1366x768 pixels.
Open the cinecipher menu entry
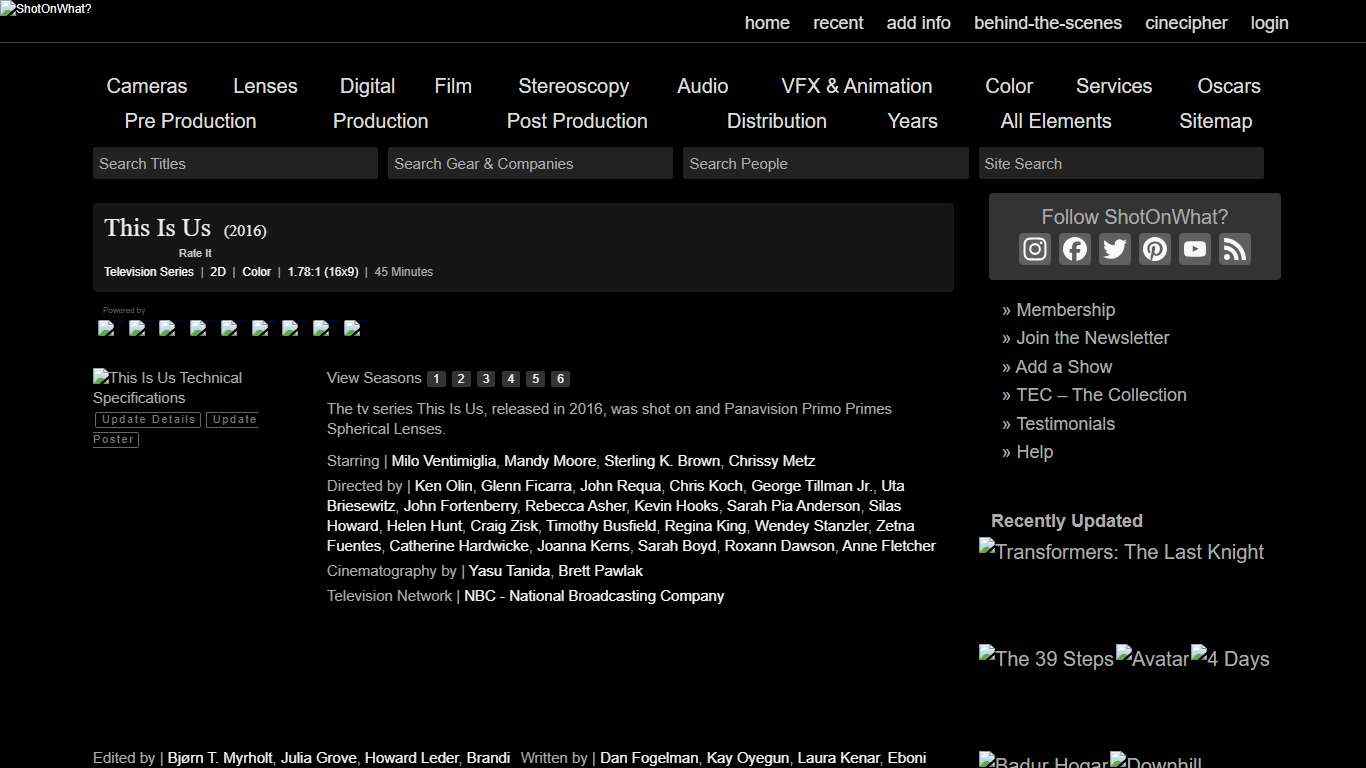coord(1186,23)
